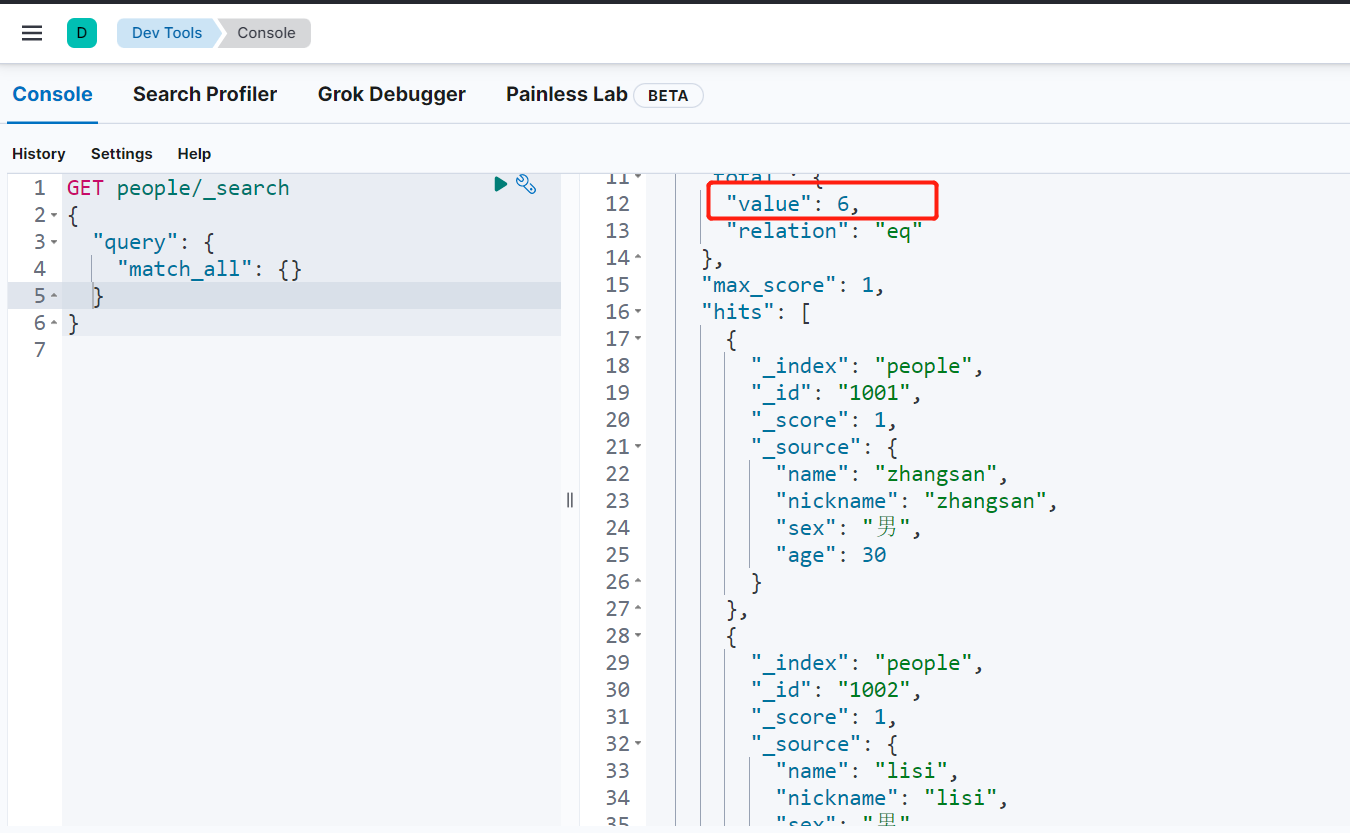Send the request with the play icon

click(x=501, y=184)
